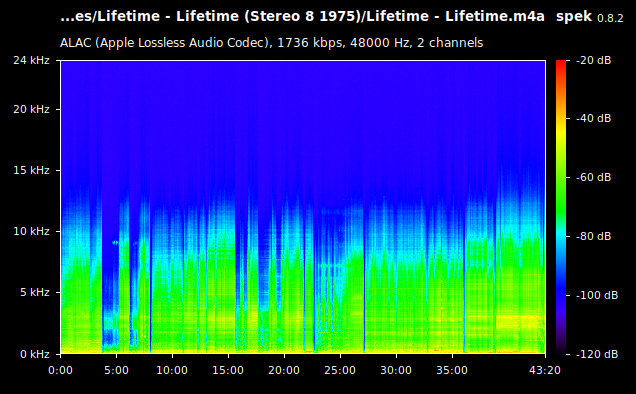Click the -120 dB scale label
The width and height of the screenshot is (636, 394).
[597, 354]
